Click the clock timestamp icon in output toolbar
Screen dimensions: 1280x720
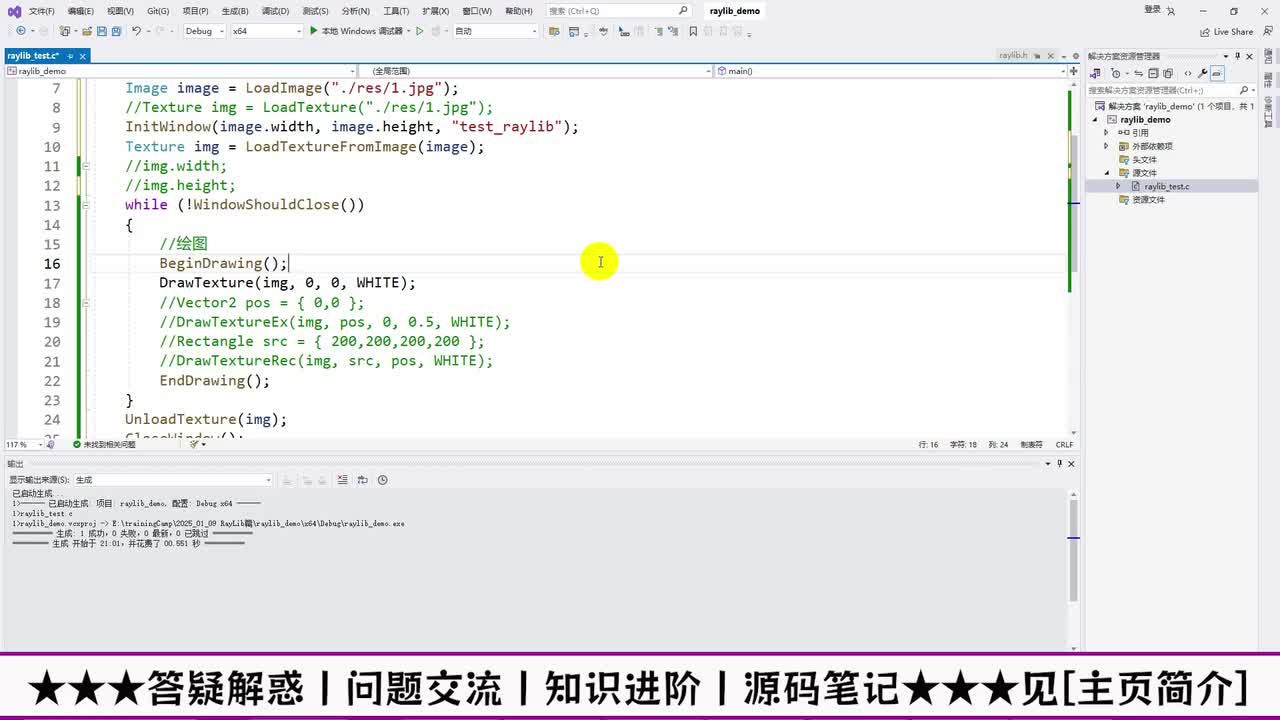tap(382, 480)
